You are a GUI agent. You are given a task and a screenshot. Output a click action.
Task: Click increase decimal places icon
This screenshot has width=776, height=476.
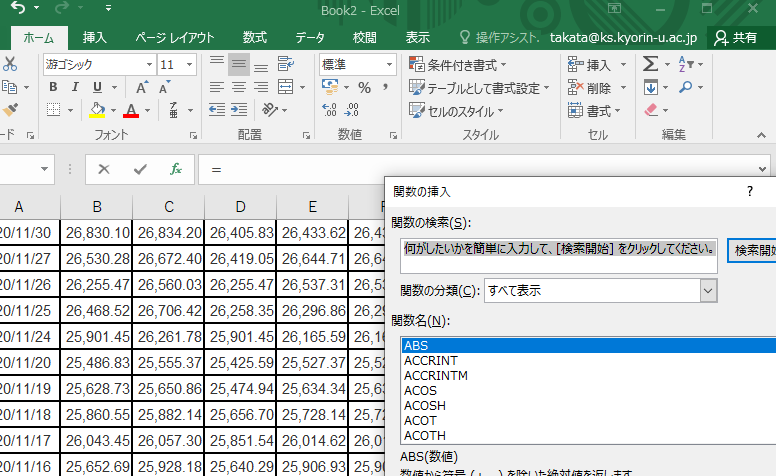329,110
